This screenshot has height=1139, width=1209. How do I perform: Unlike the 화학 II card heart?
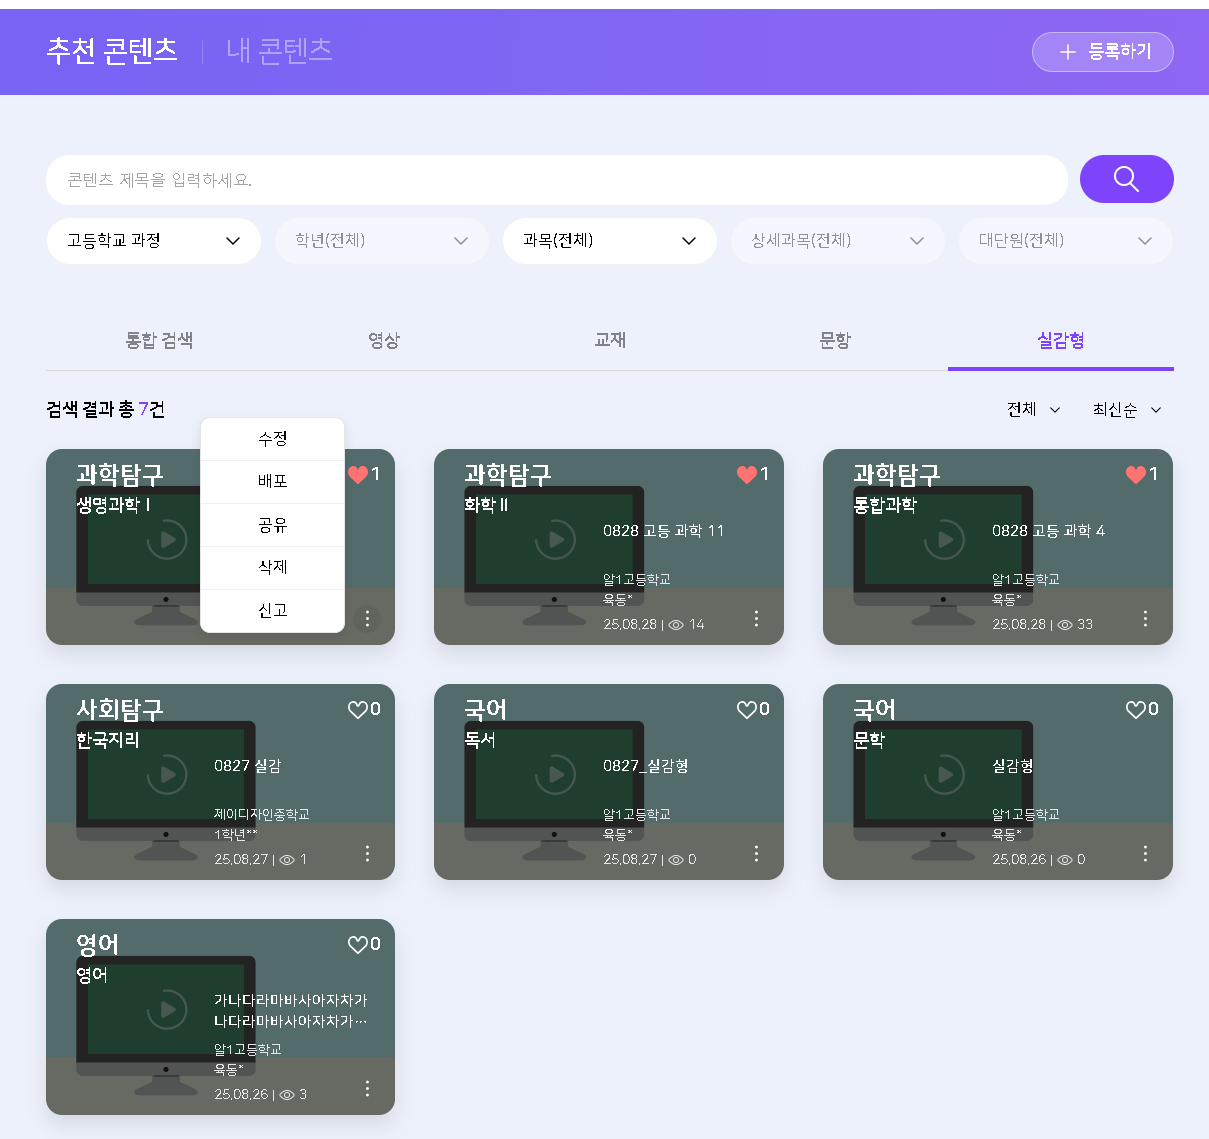coord(746,474)
